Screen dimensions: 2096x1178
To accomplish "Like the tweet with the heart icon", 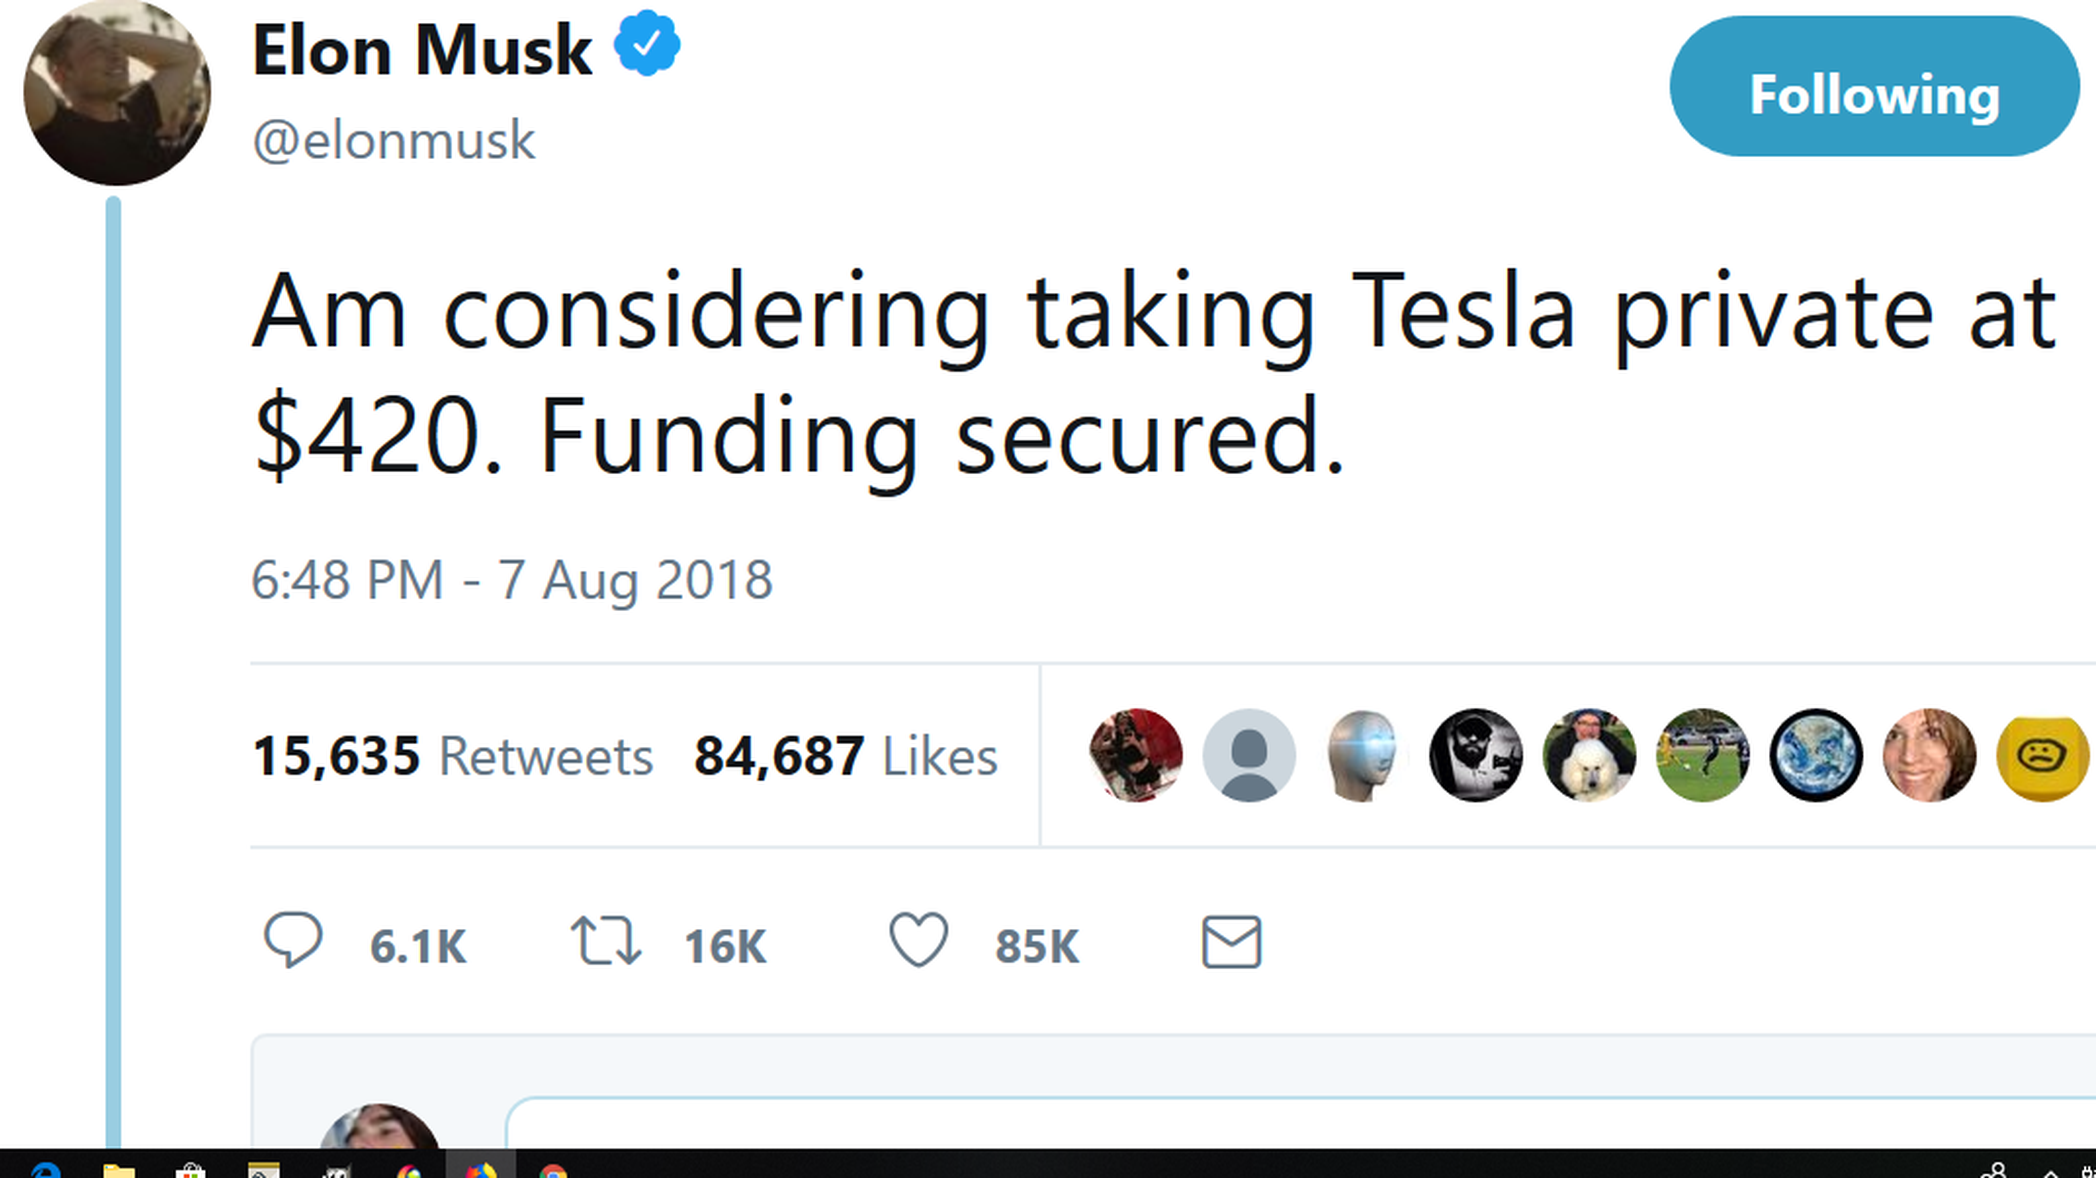I will click(918, 941).
